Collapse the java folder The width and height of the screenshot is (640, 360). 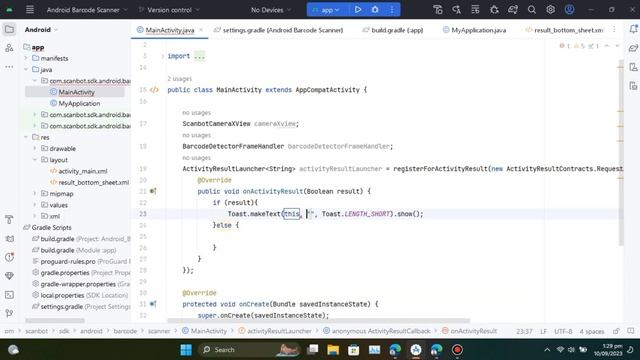26,69
